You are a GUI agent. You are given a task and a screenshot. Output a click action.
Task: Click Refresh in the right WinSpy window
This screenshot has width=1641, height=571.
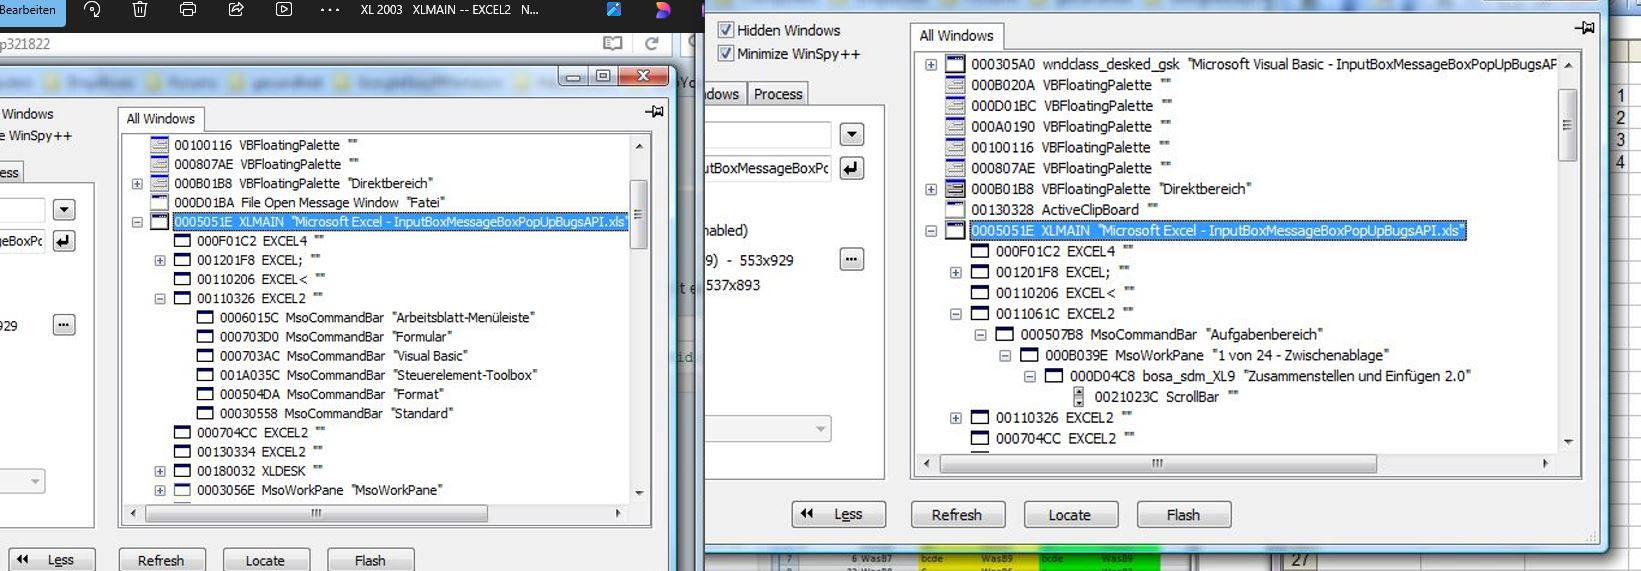[956, 515]
